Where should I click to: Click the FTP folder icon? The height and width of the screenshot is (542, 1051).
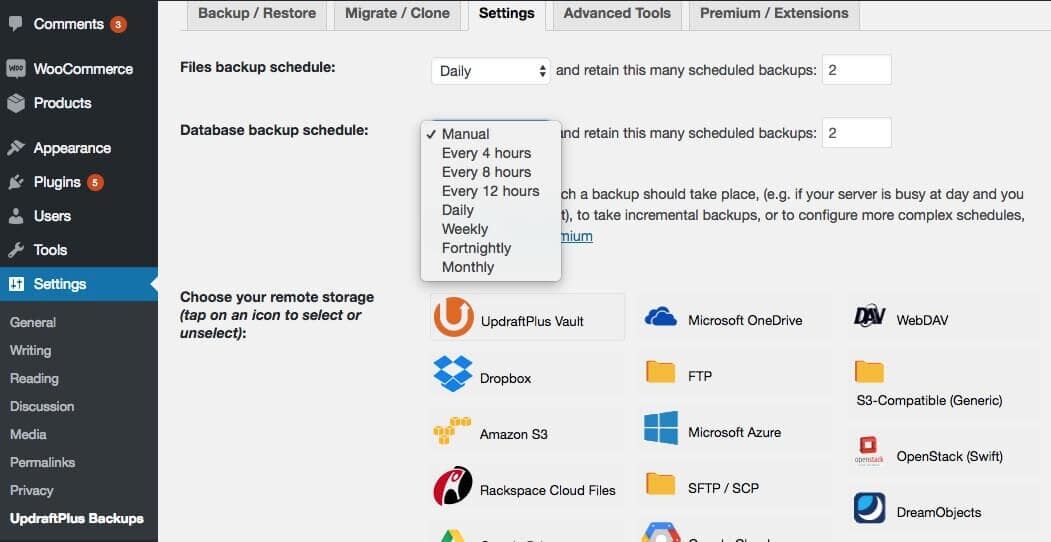661,373
